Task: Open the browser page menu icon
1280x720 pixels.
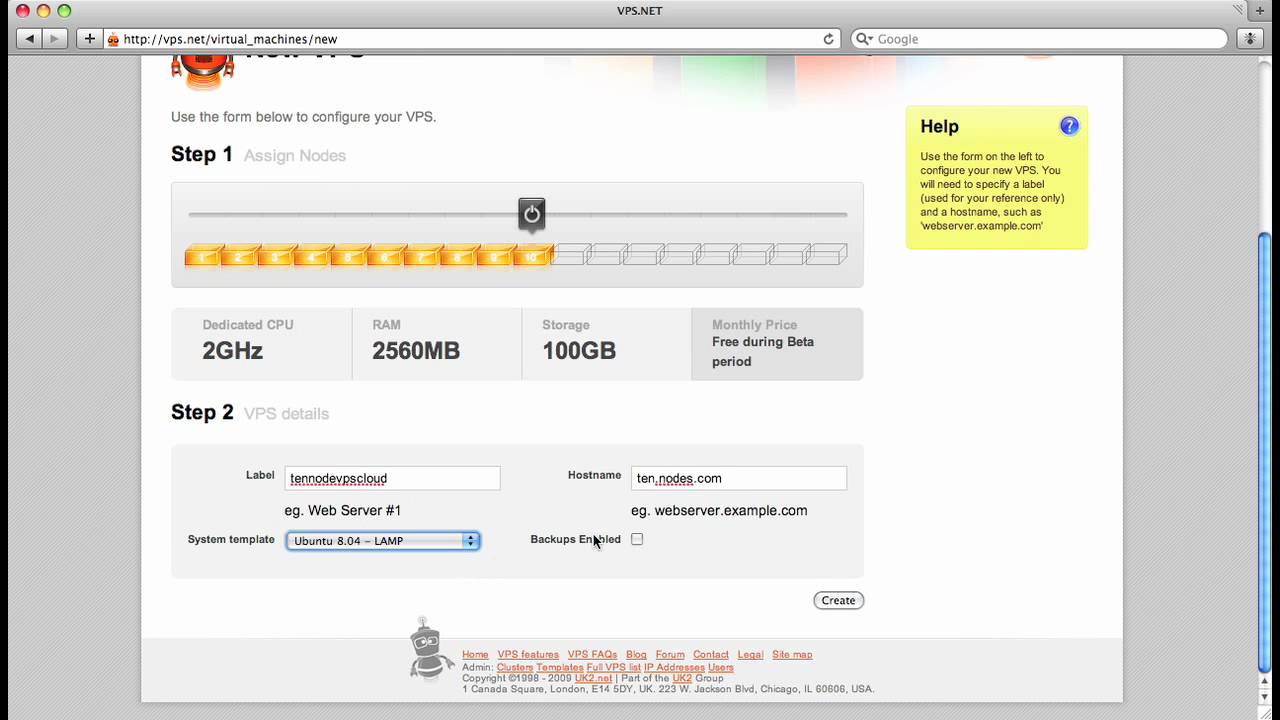Action: [x=1249, y=39]
